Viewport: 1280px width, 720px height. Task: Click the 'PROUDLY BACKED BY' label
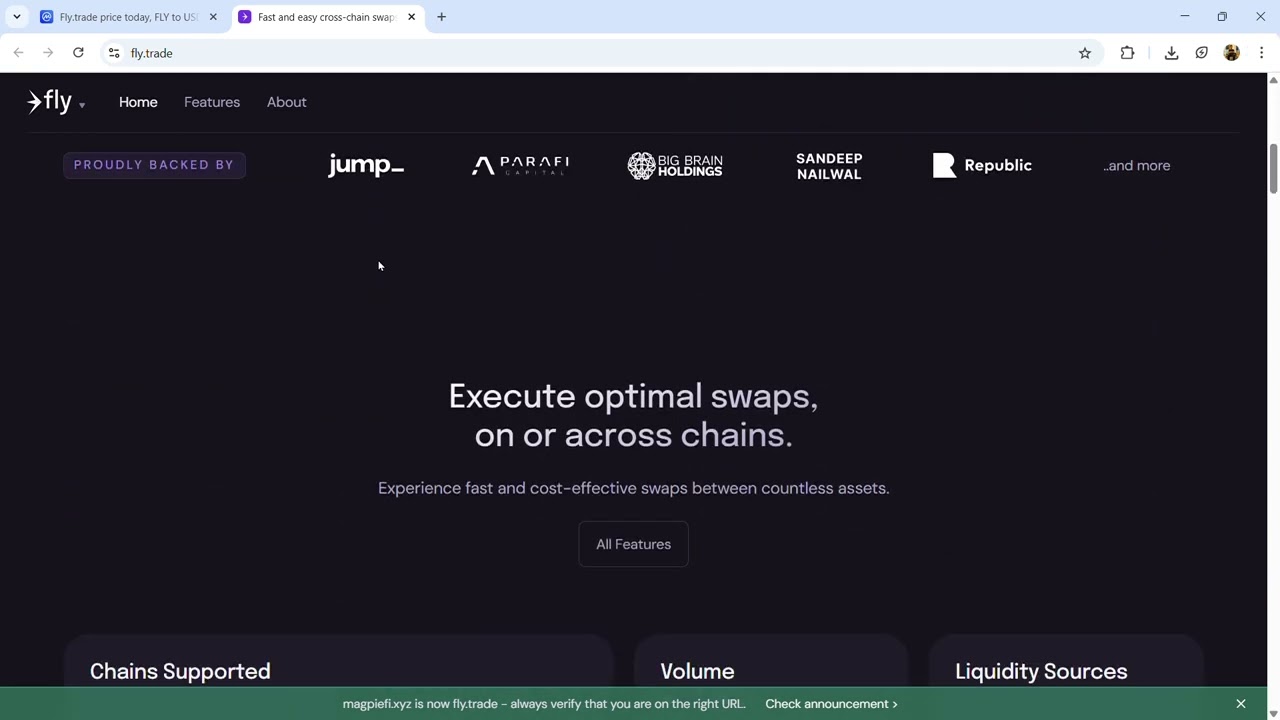pos(154,165)
